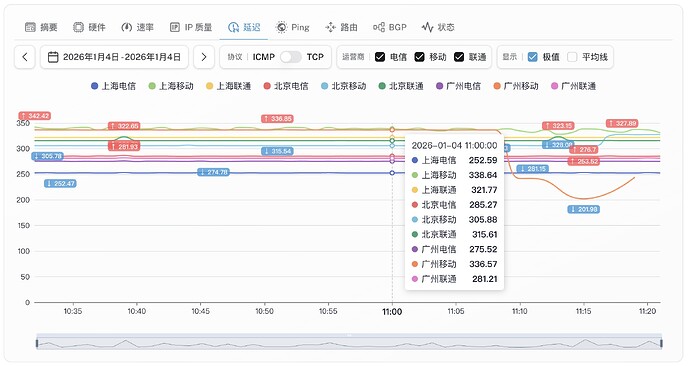Switch to the 路由 routing tab

point(341,27)
